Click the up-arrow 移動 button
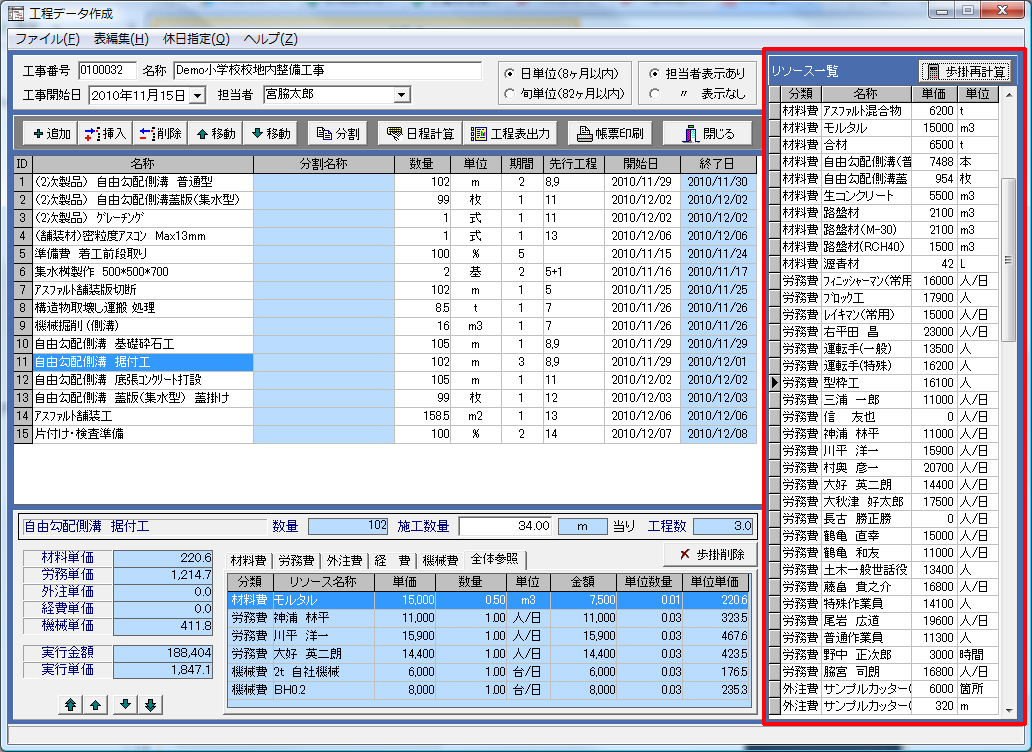 [x=215, y=134]
